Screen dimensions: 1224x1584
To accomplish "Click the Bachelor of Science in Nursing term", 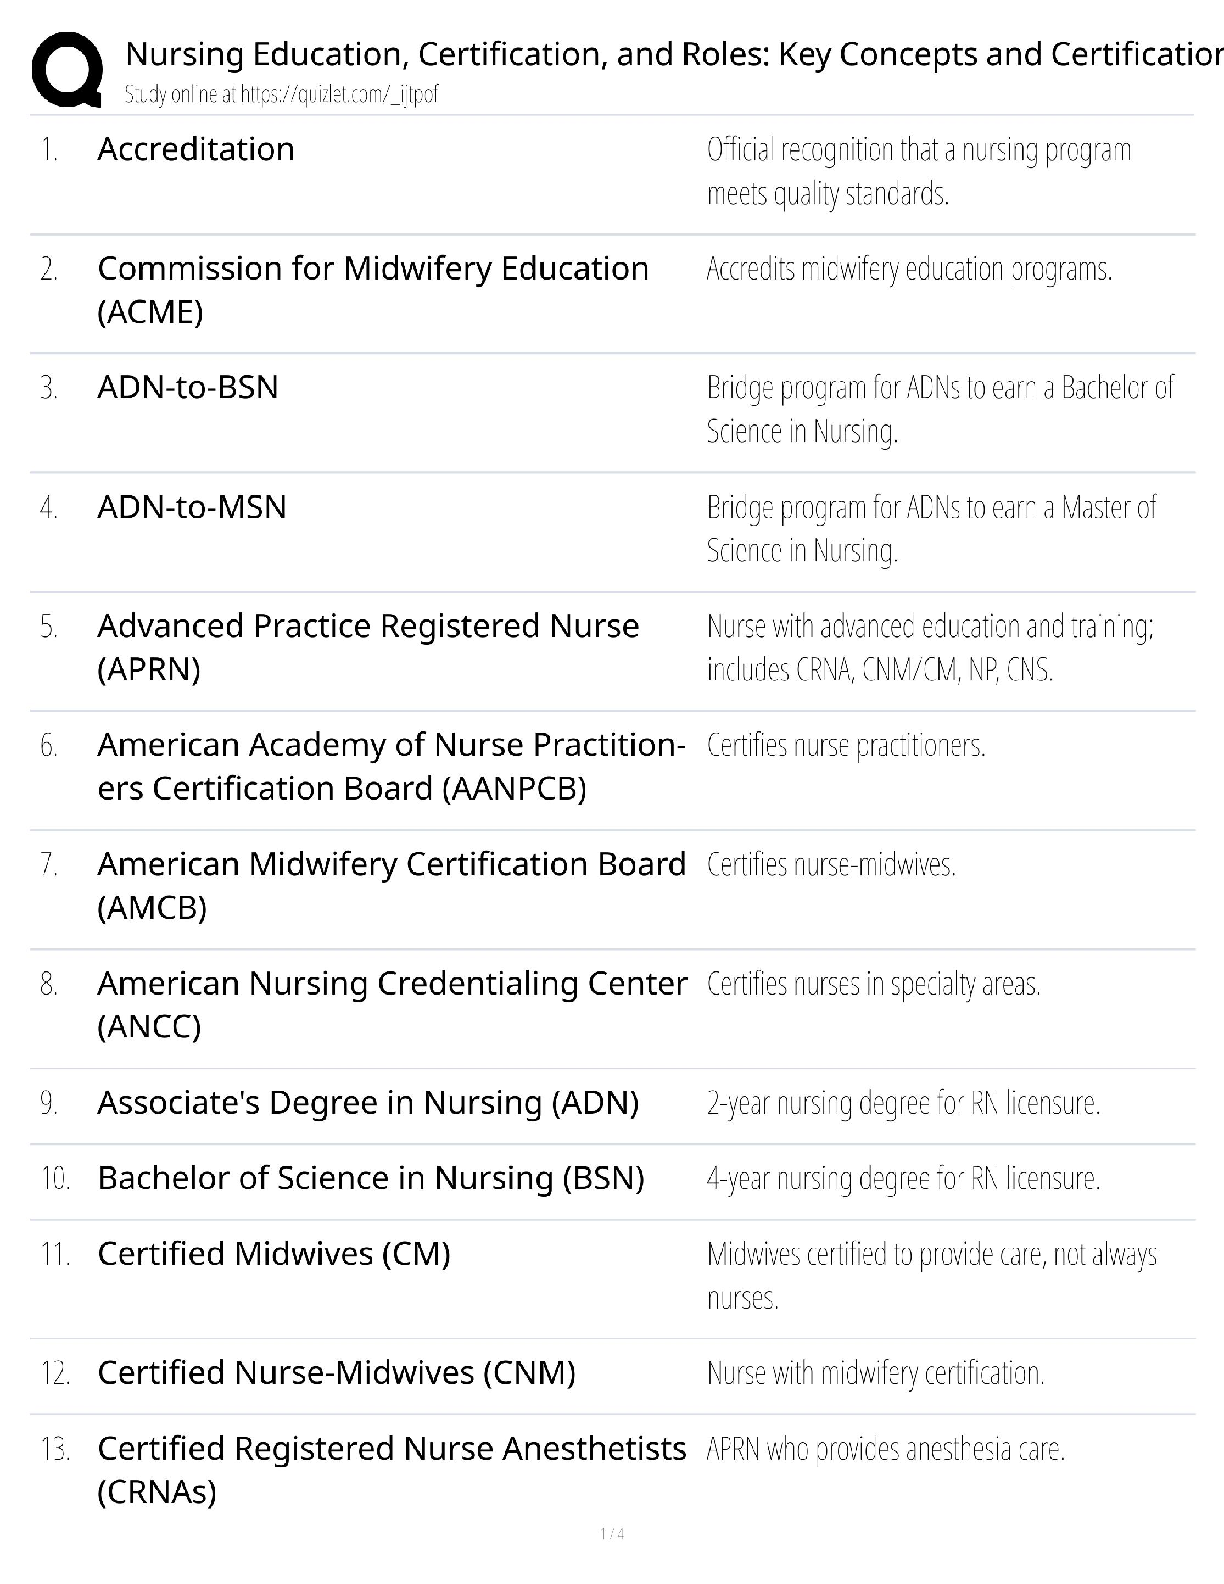I will tap(371, 1178).
